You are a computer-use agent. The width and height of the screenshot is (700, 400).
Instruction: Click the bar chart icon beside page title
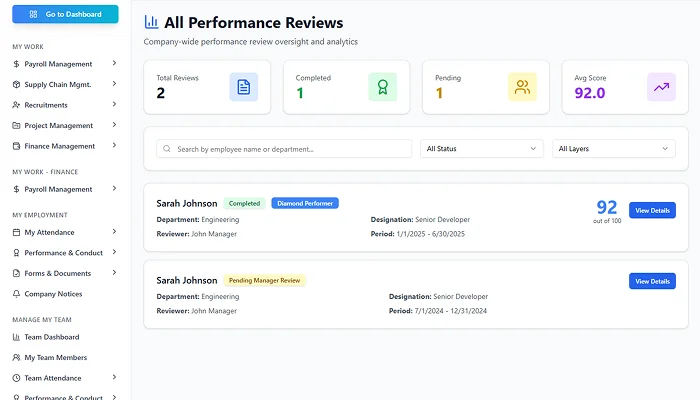[x=151, y=22]
